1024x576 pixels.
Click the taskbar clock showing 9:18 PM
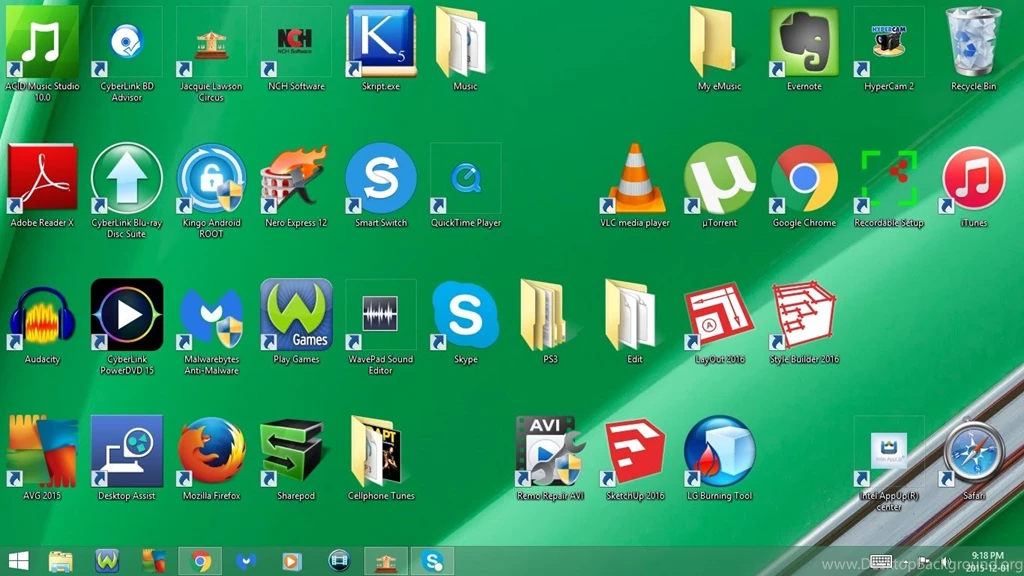pyautogui.click(x=985, y=561)
